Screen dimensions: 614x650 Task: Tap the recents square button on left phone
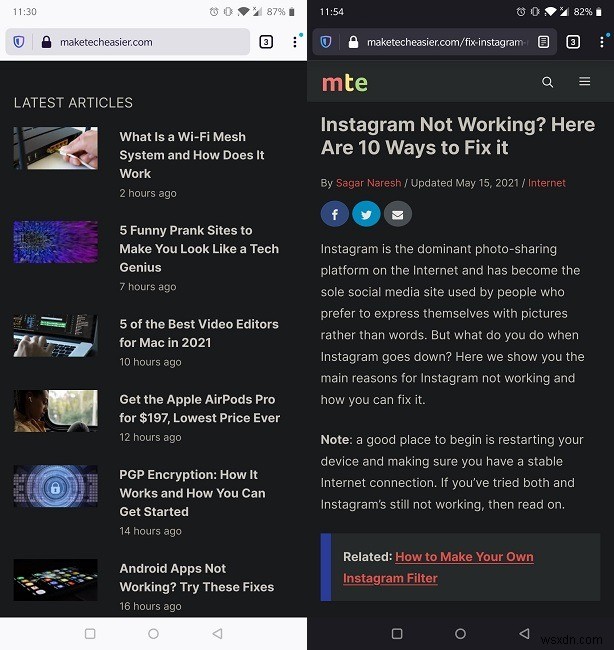point(90,633)
